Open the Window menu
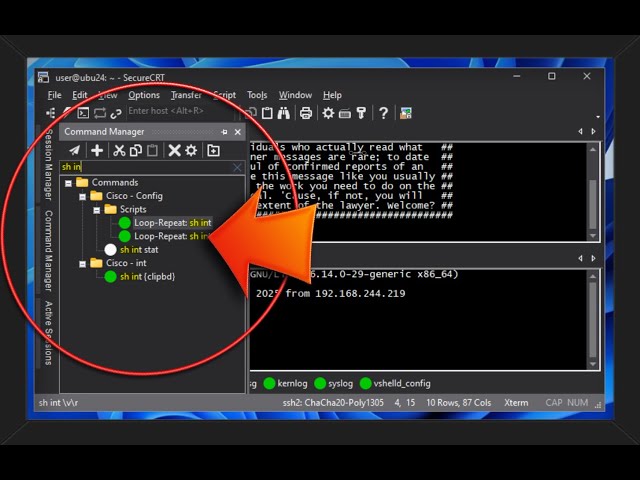Screen dimensions: 640x480 (295, 95)
